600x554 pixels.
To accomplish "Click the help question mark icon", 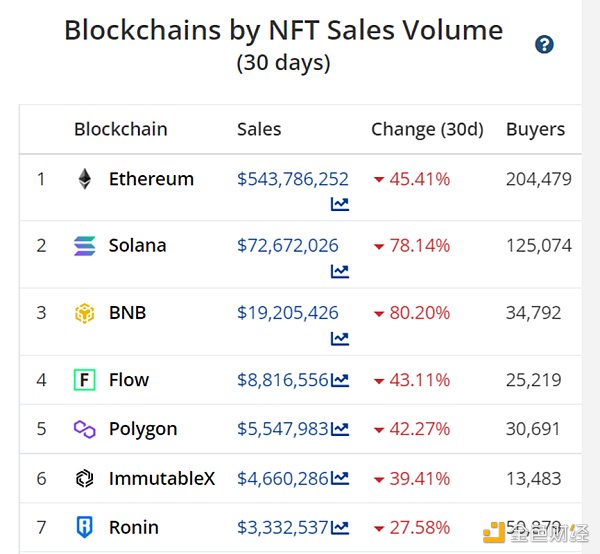I will click(544, 45).
